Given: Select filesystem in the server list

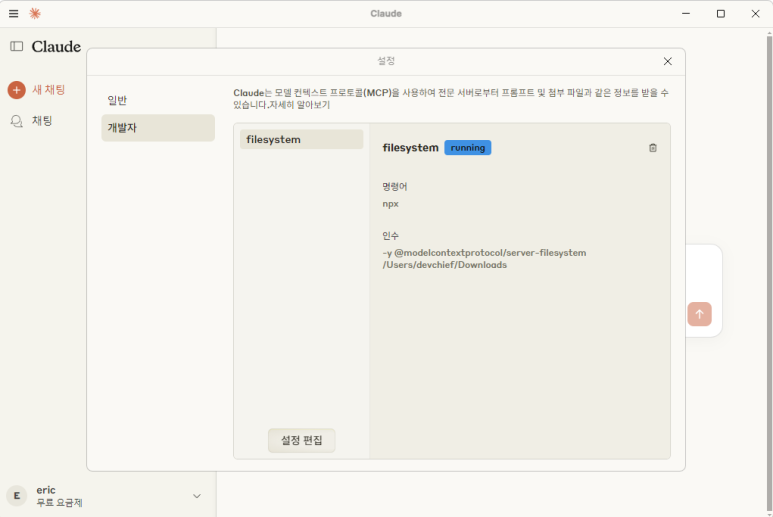Looking at the screenshot, I should coord(301,139).
